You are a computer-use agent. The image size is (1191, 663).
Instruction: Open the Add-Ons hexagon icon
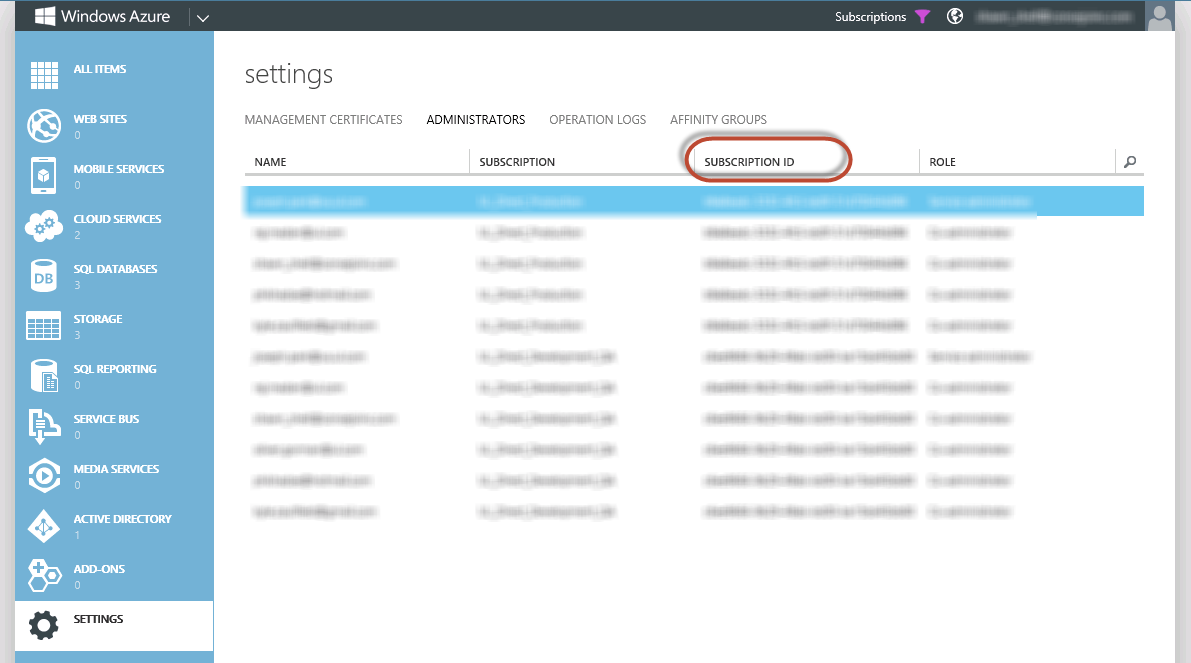(44, 576)
